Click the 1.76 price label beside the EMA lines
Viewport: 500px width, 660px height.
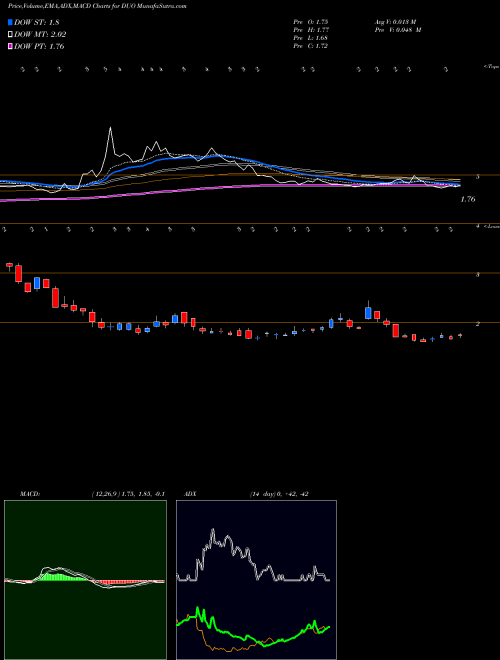click(x=468, y=199)
